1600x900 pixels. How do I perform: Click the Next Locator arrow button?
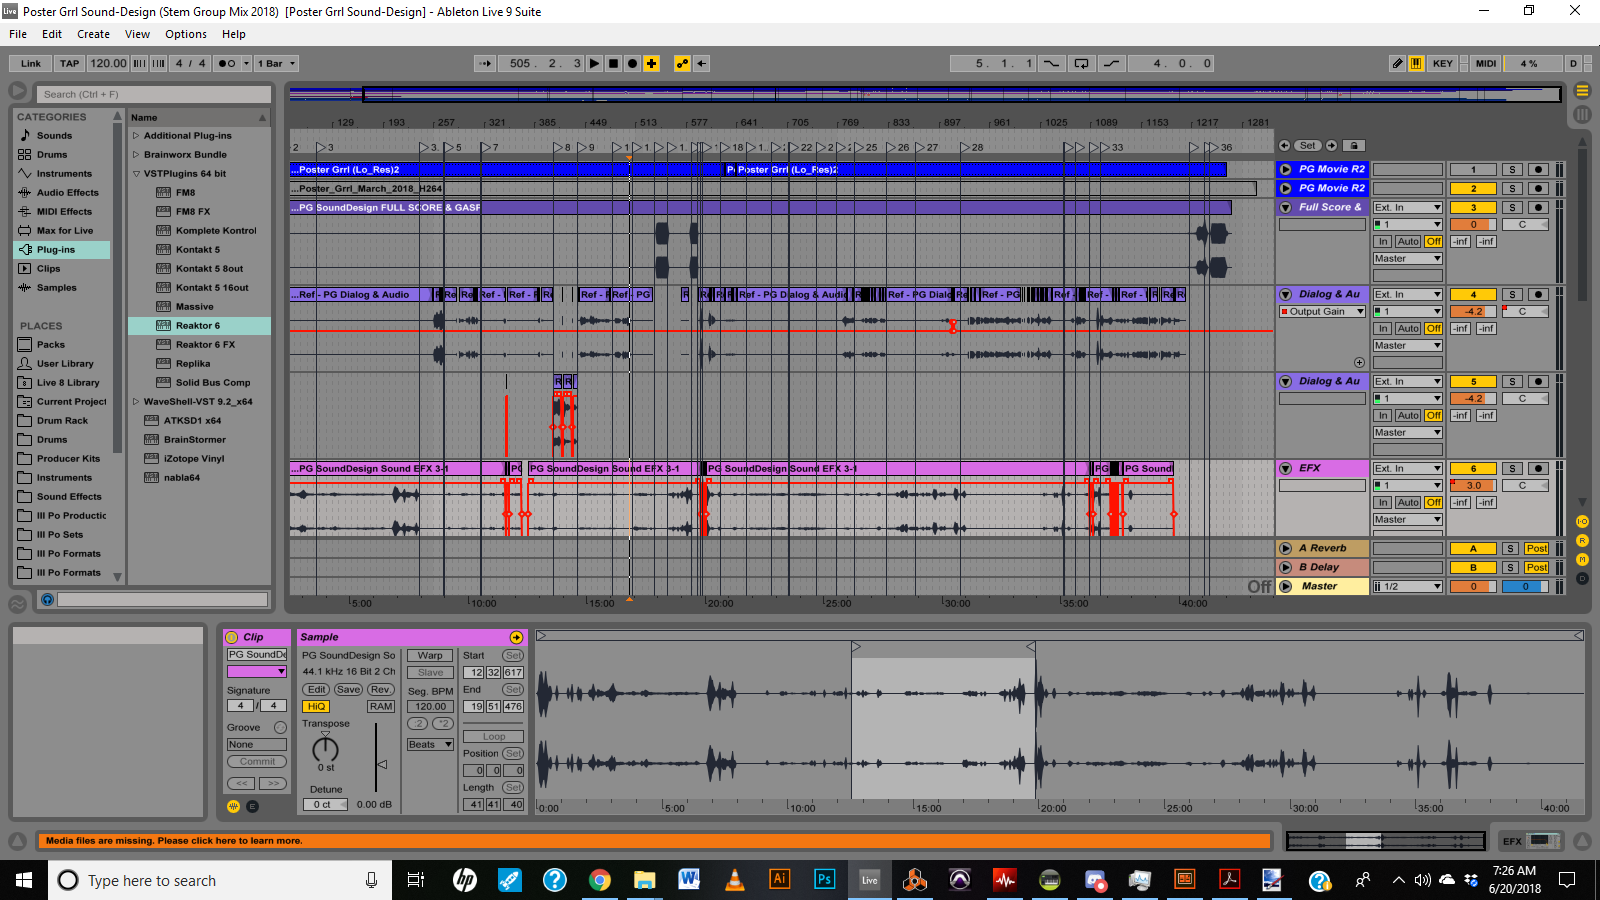pyautogui.click(x=1332, y=146)
